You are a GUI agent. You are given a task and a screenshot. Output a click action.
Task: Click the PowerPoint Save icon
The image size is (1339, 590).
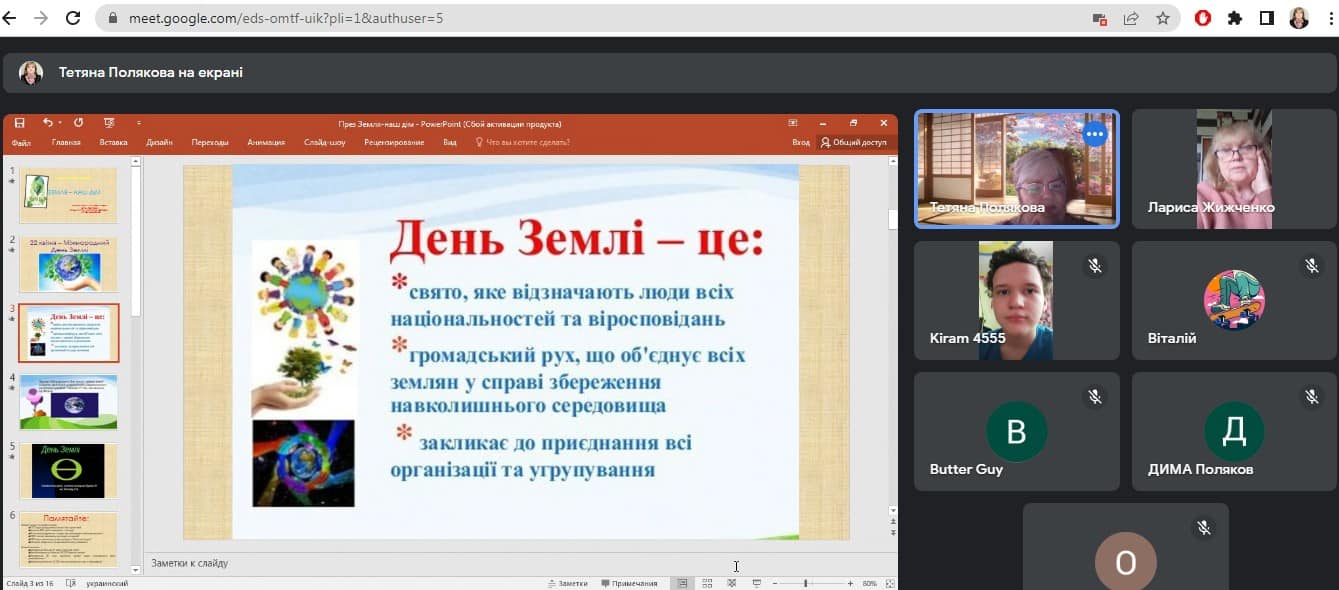pos(19,123)
